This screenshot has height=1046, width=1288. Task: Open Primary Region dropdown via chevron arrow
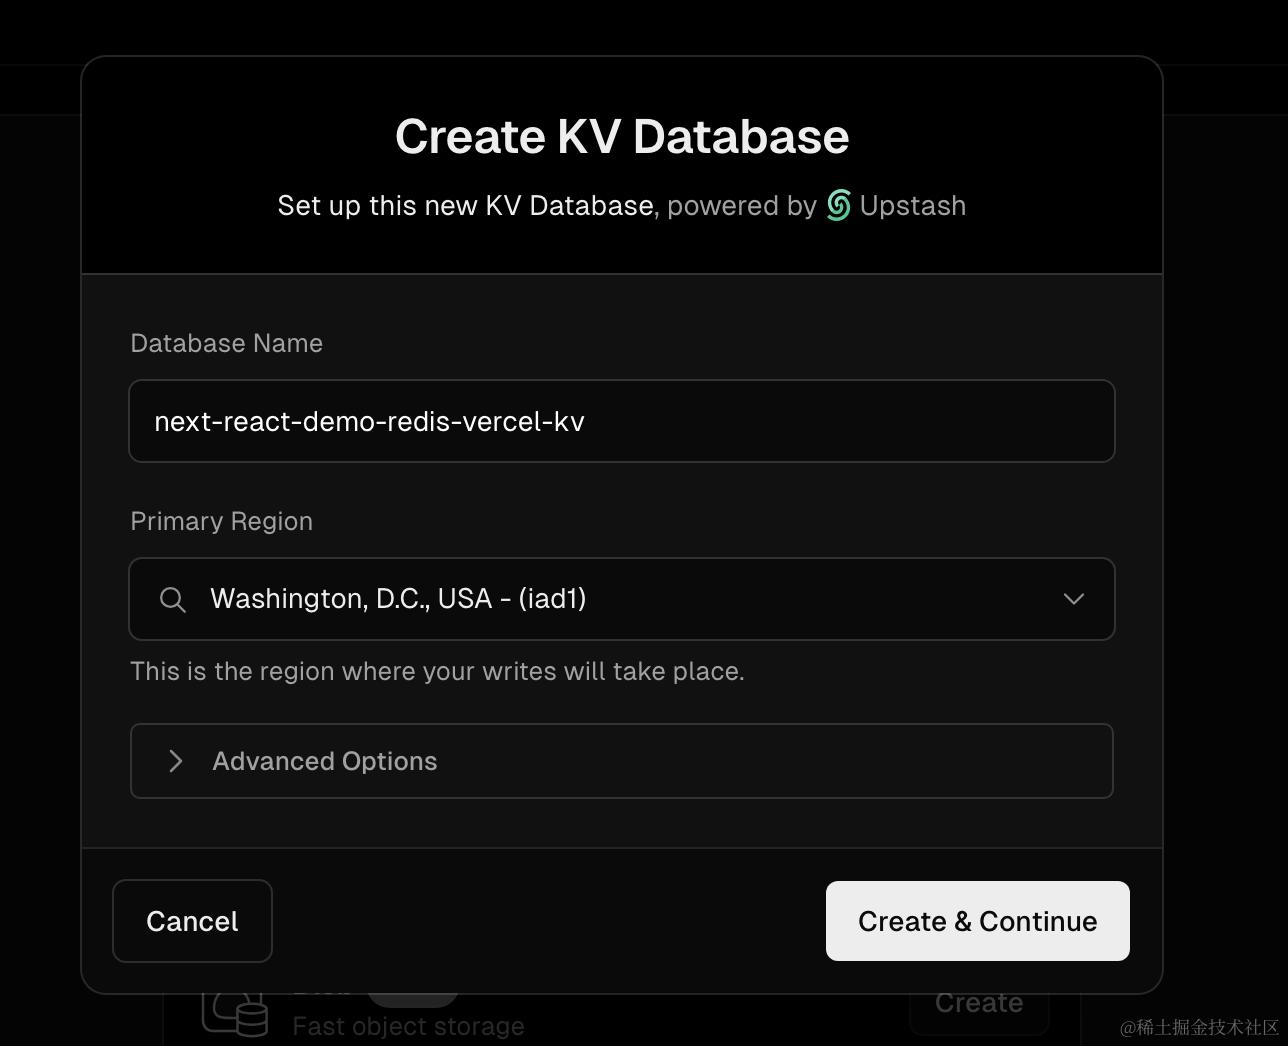1073,599
